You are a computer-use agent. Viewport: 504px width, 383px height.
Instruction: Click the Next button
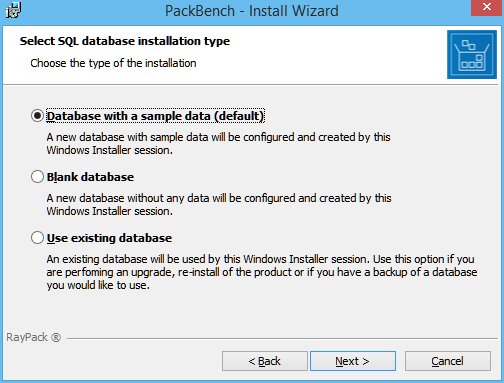pyautogui.click(x=353, y=361)
